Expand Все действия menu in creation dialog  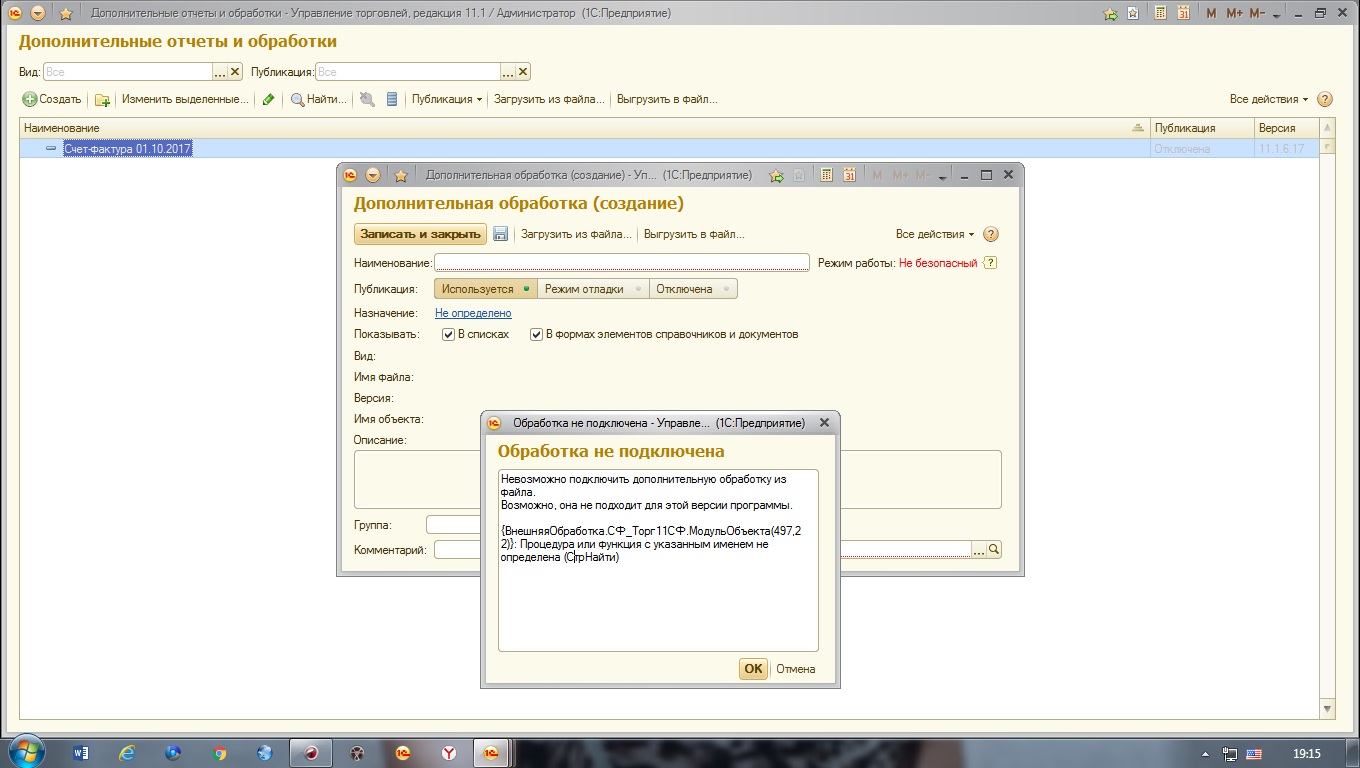pos(935,234)
